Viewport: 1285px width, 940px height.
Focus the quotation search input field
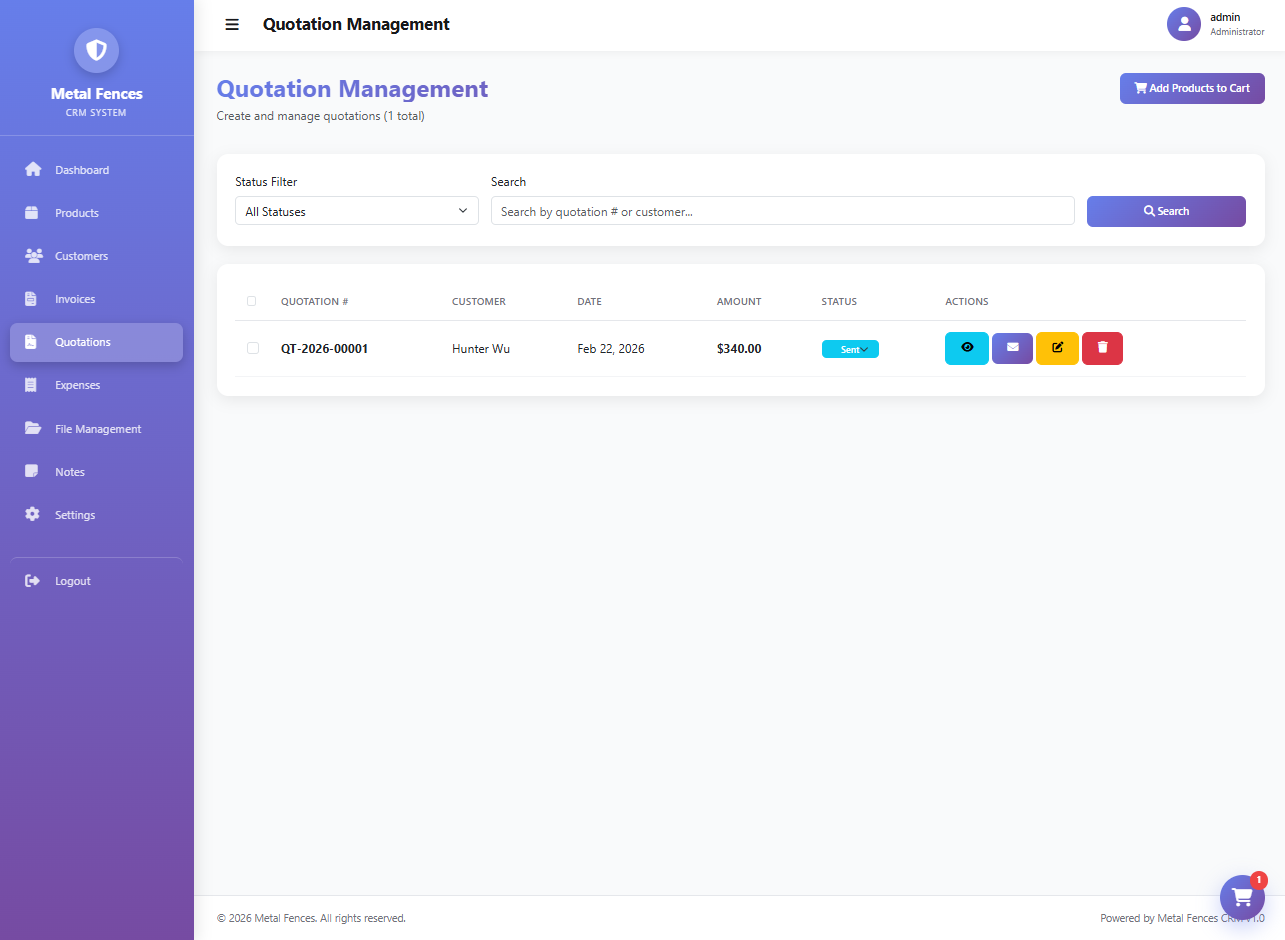782,211
